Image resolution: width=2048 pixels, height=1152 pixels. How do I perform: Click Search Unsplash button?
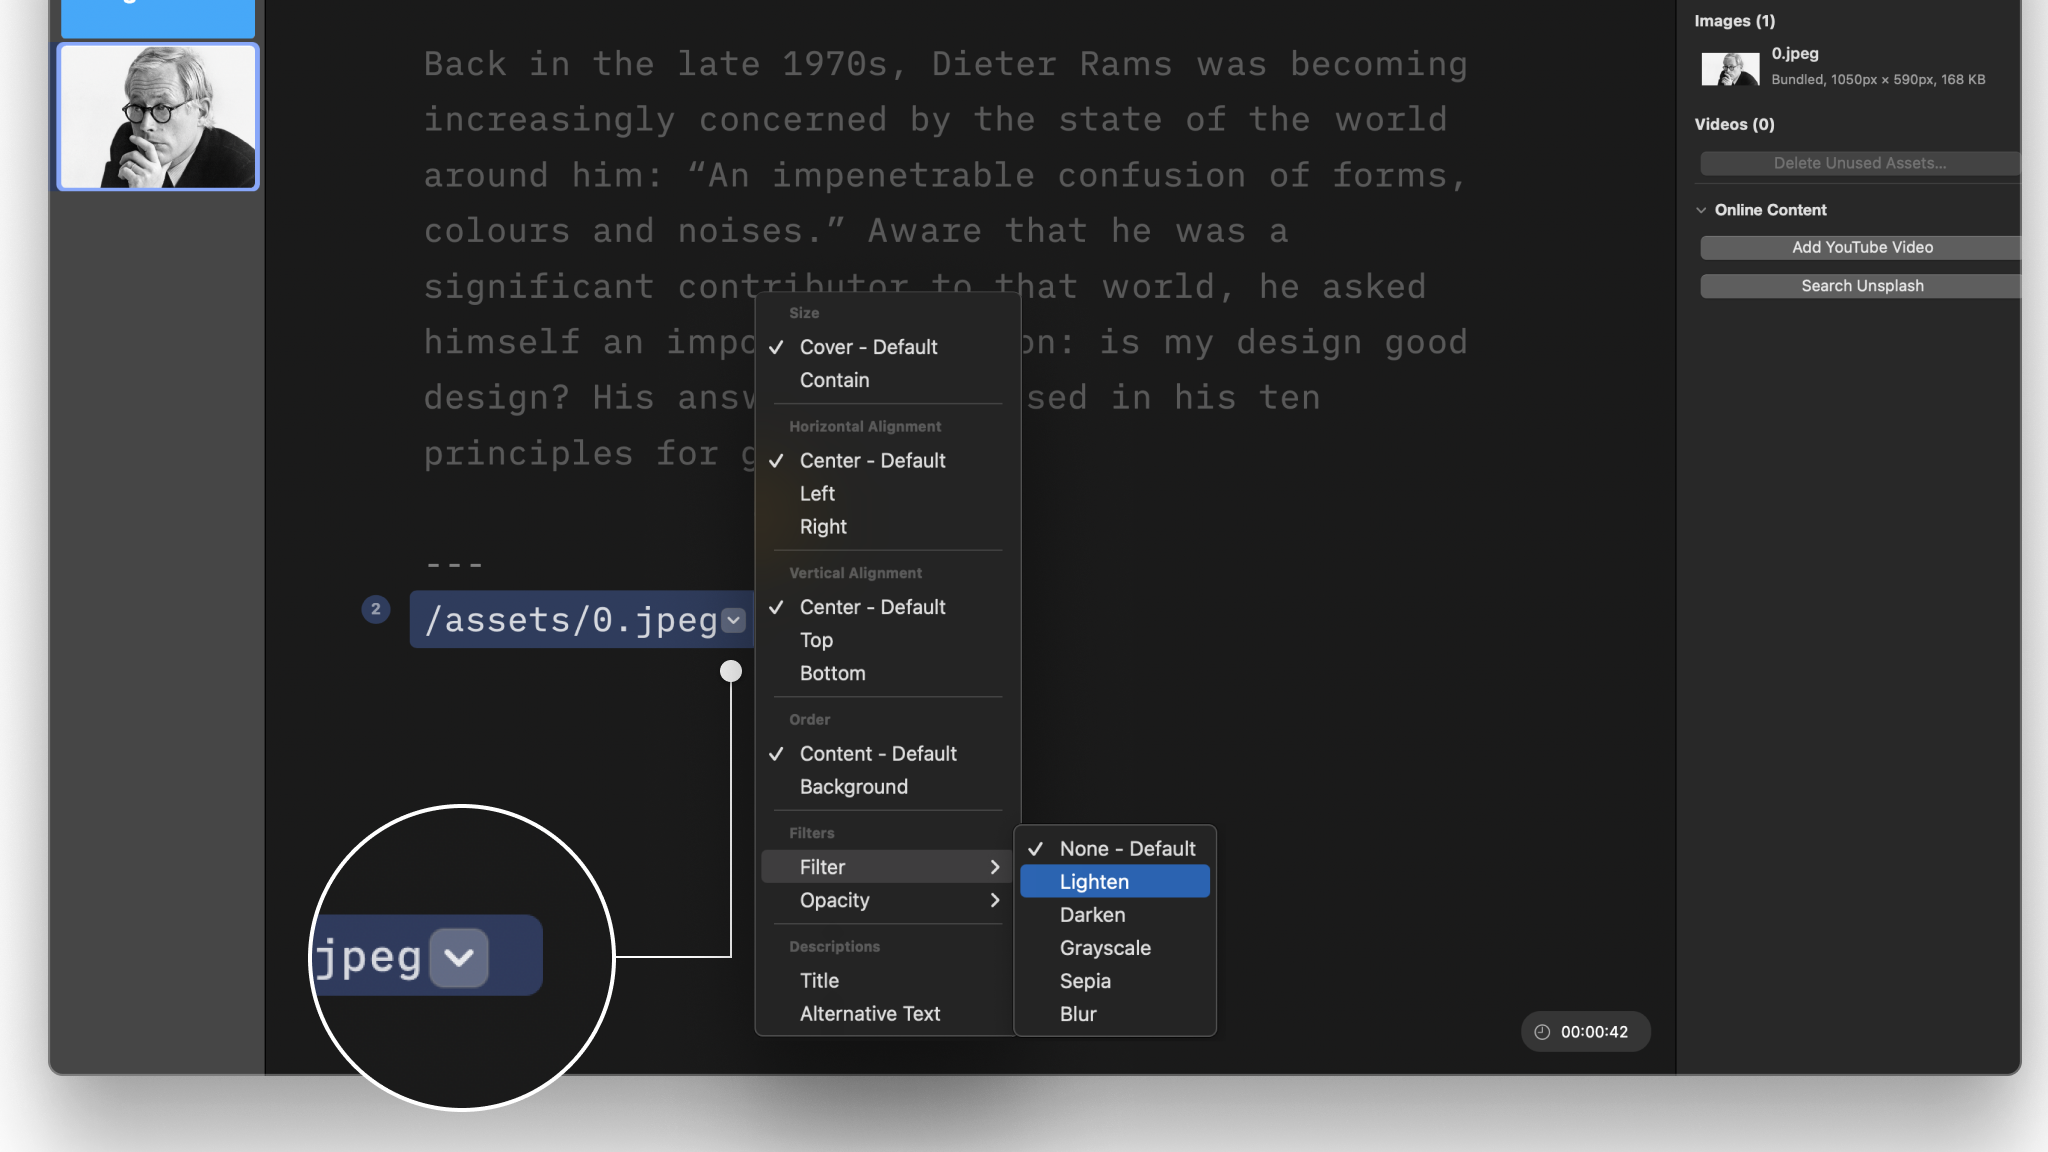coord(1860,286)
